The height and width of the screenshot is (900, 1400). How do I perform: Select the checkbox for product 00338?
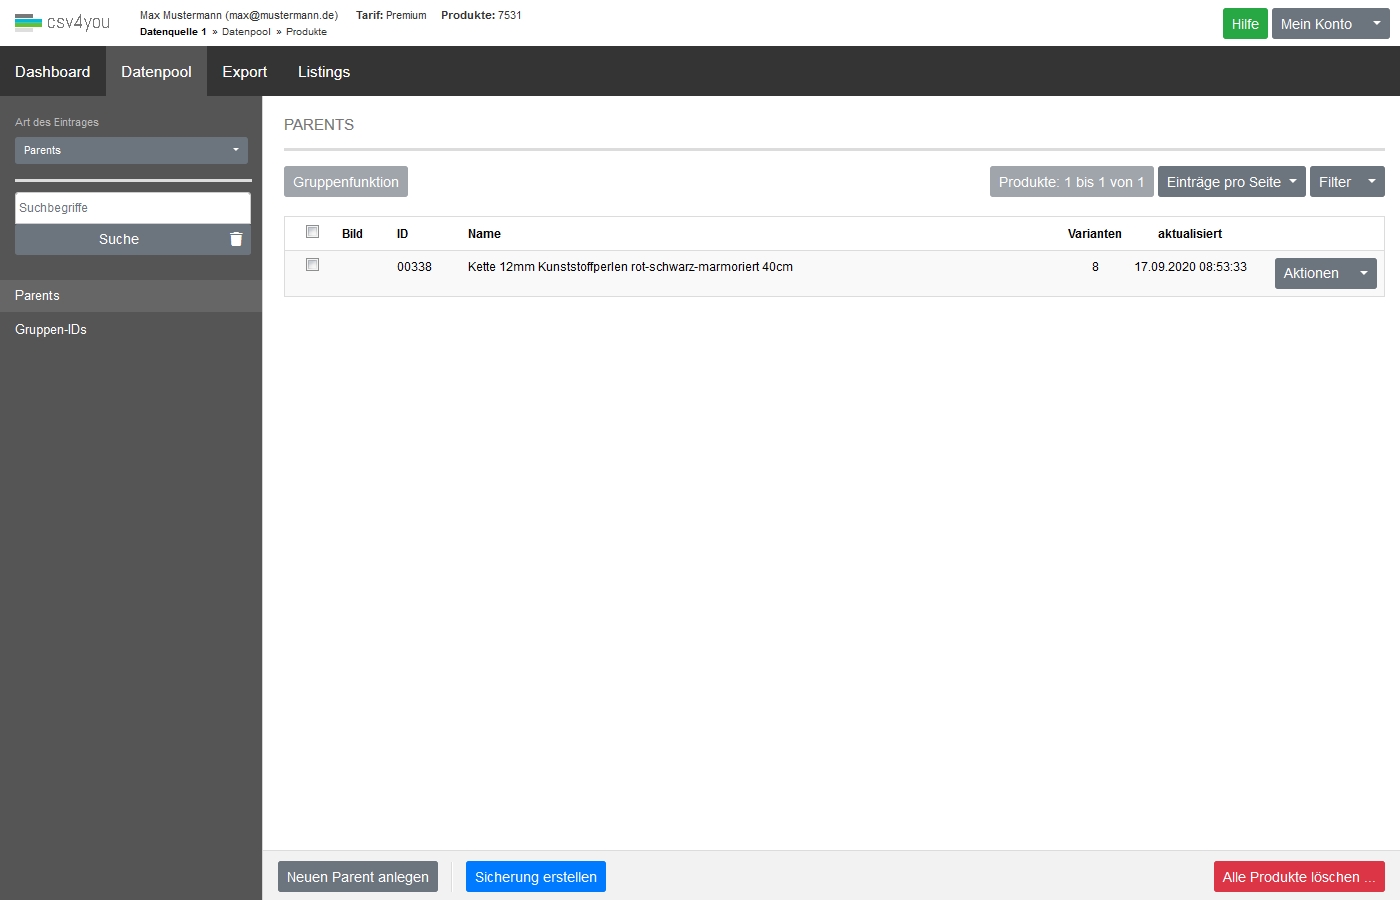pyautogui.click(x=312, y=265)
